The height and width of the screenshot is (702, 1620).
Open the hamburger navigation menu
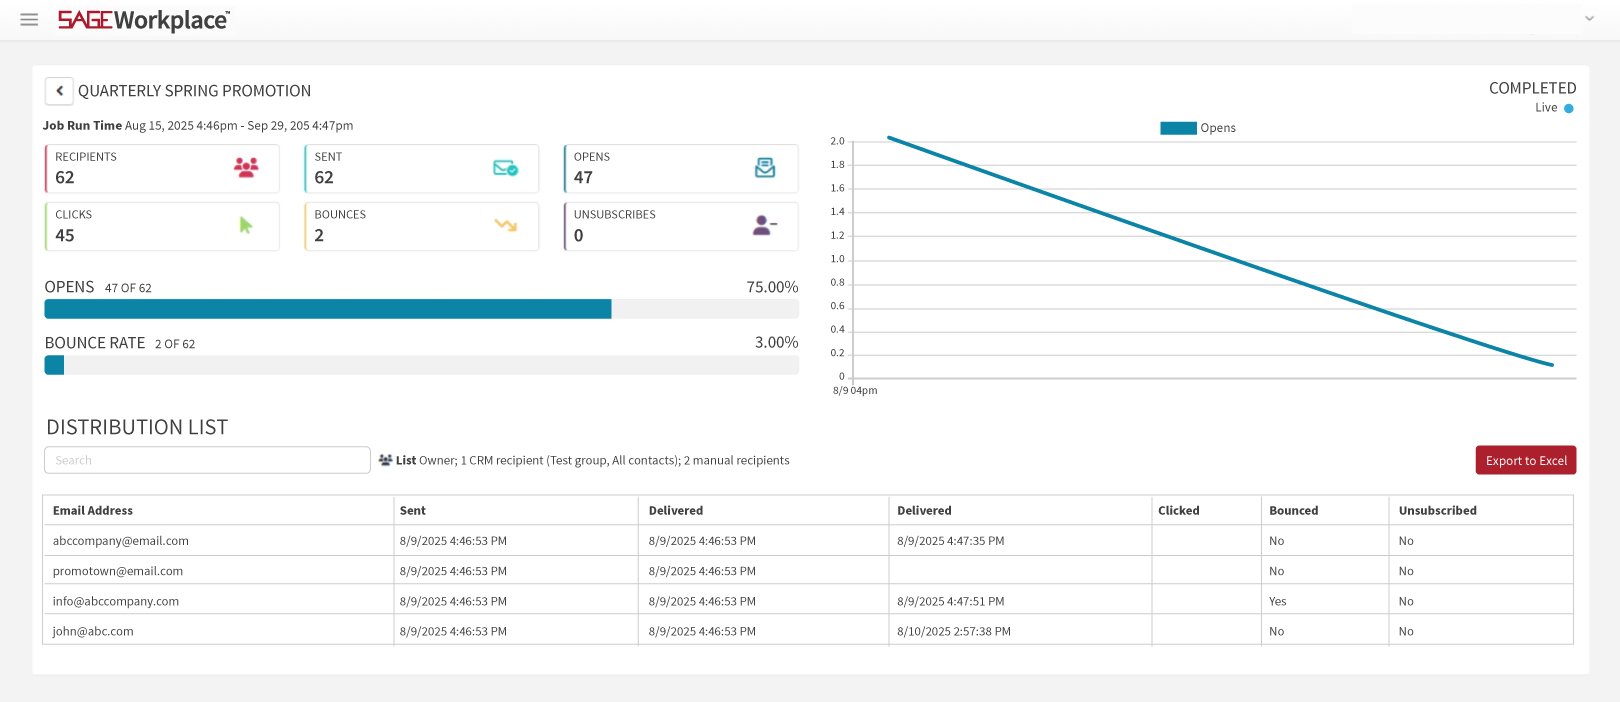click(x=29, y=20)
